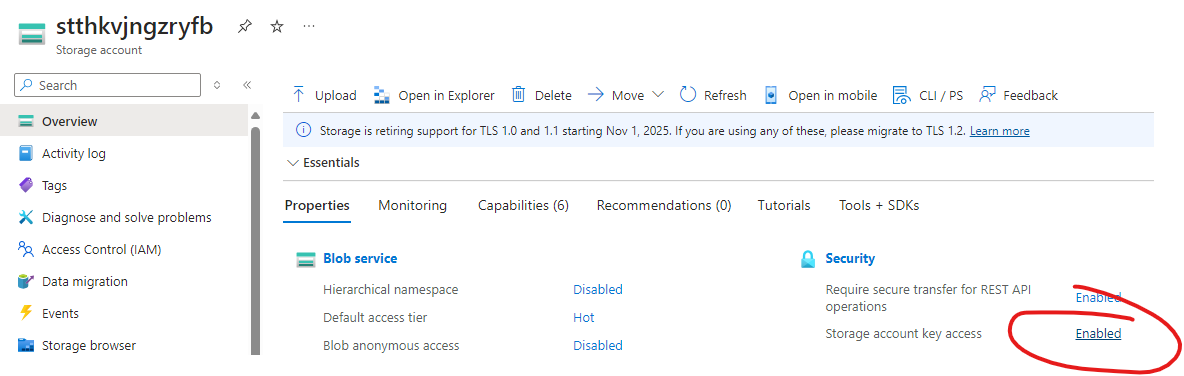The width and height of the screenshot is (1184, 376).
Task: Expand the Move dropdown chevron
Action: coord(657,95)
